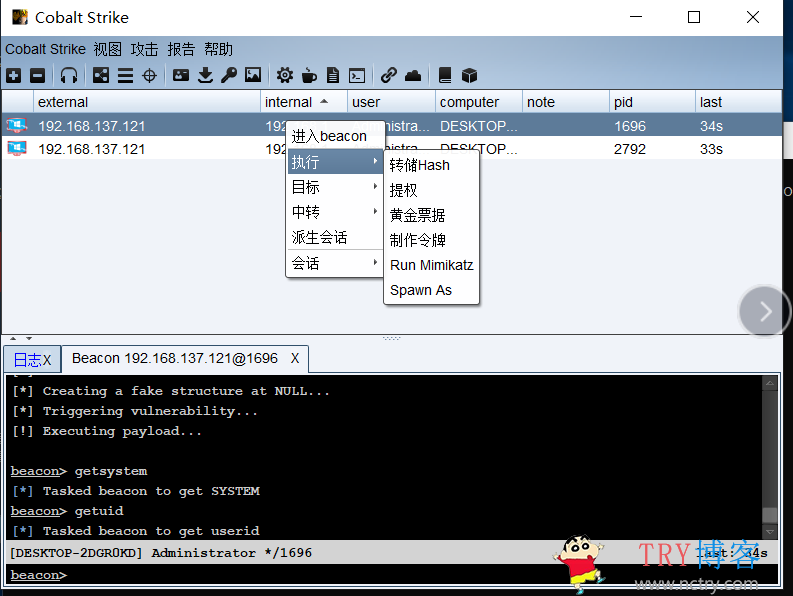Choose 进入beacon in the context menu

tap(335, 136)
